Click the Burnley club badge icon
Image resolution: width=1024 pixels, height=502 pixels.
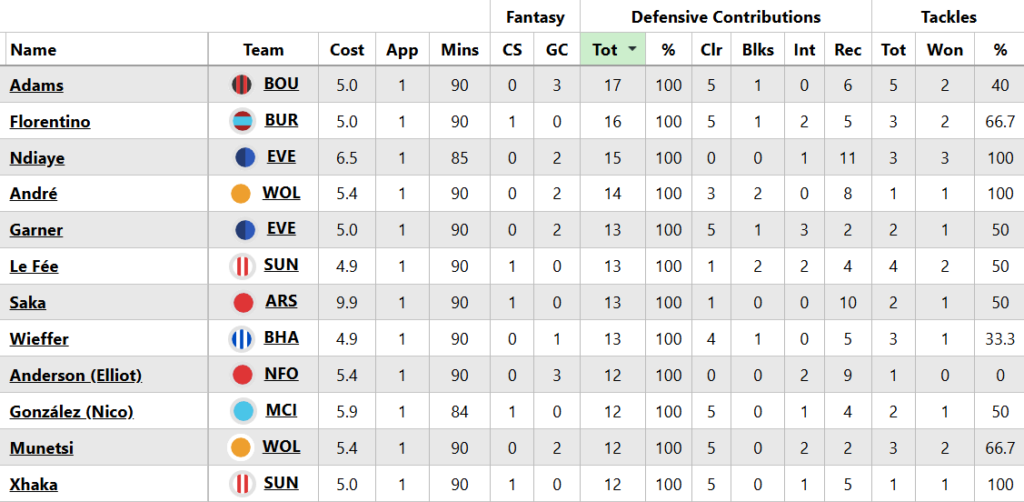[243, 122]
